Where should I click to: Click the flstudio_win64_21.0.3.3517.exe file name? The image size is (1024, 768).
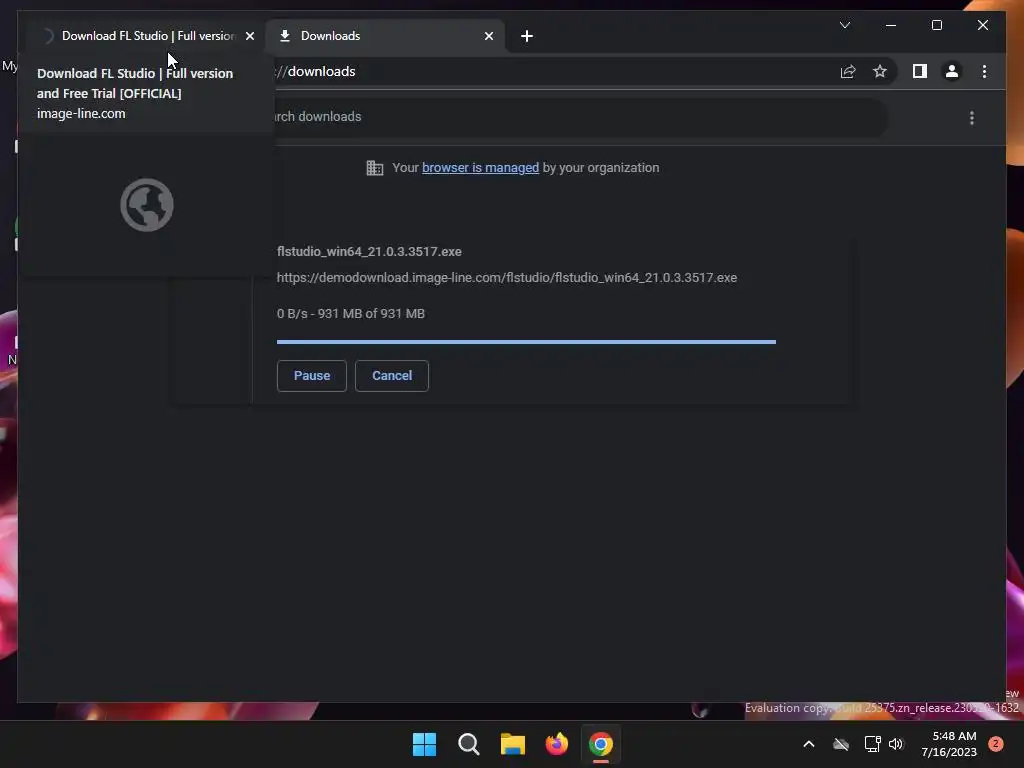coord(369,251)
